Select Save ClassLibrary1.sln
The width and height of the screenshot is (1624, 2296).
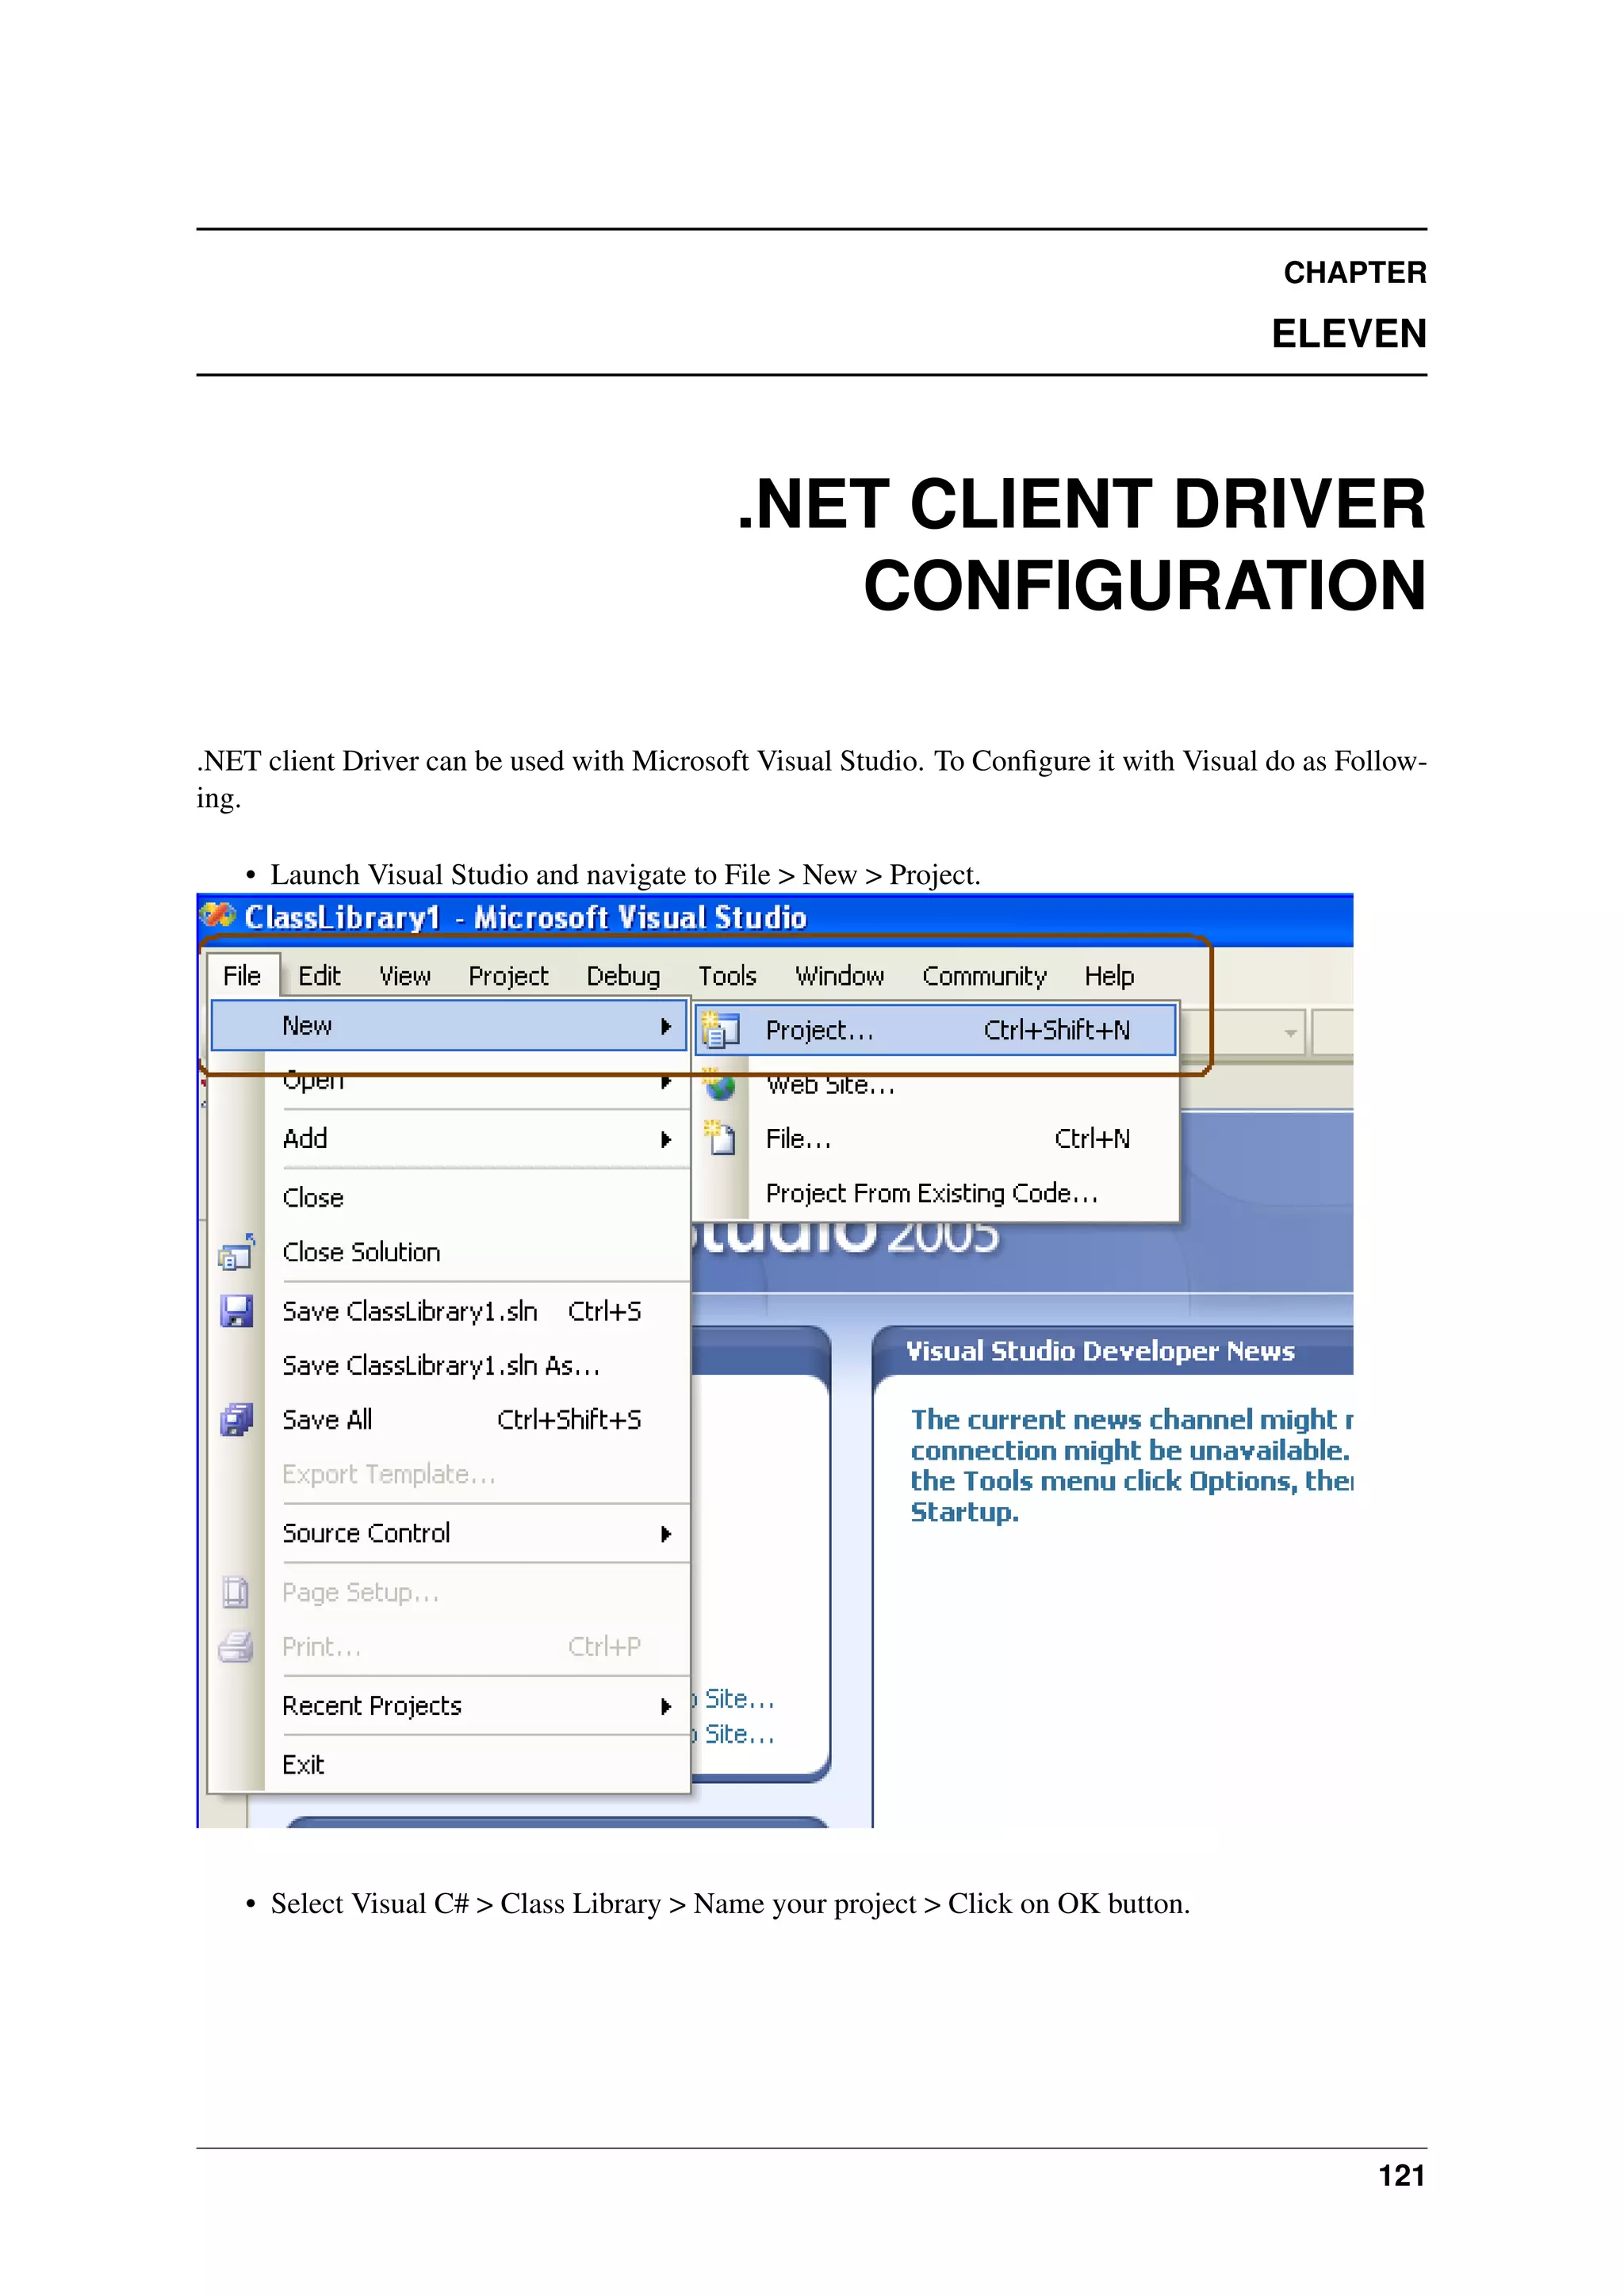coord(449,1311)
